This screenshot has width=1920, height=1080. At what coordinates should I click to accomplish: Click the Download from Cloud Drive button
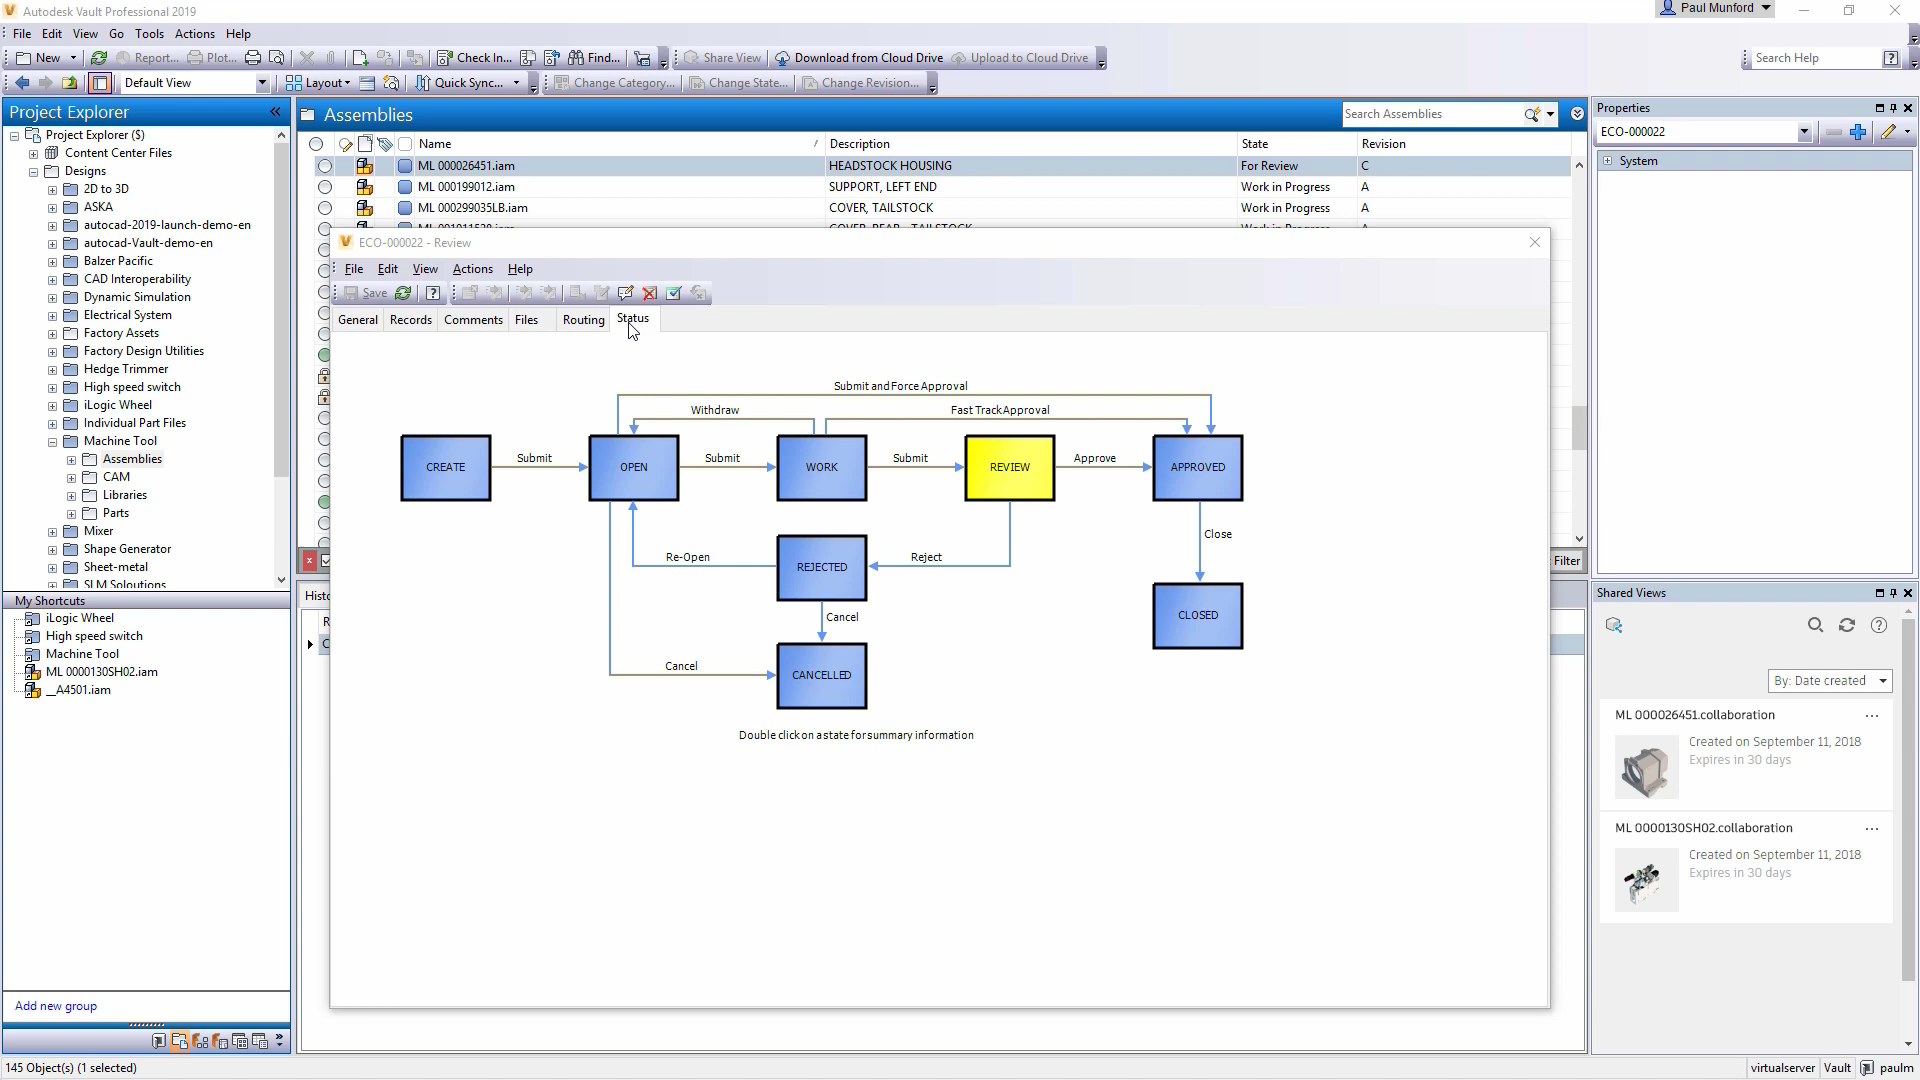860,58
